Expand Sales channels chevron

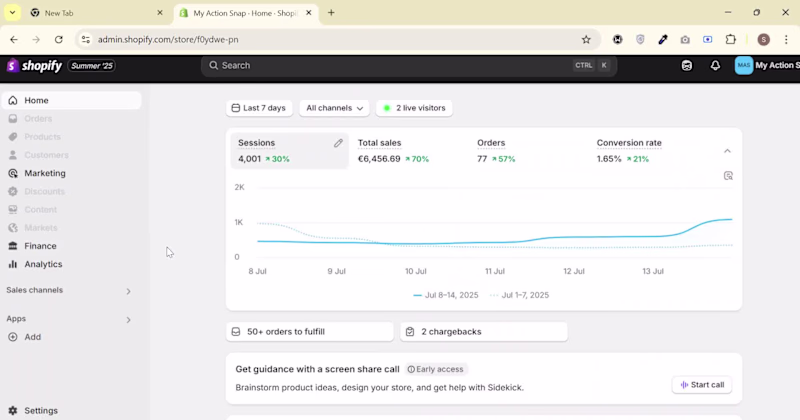pos(129,291)
